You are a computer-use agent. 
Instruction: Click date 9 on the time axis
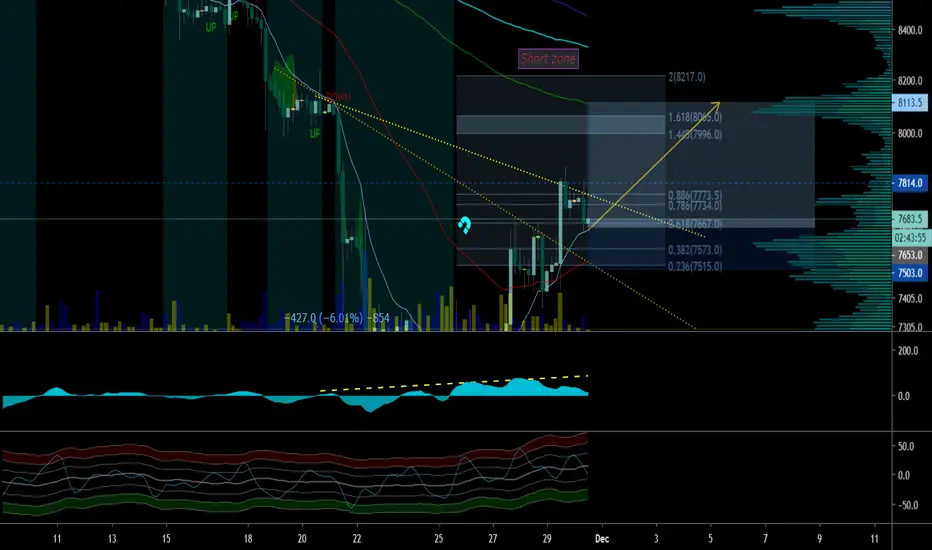coord(820,539)
